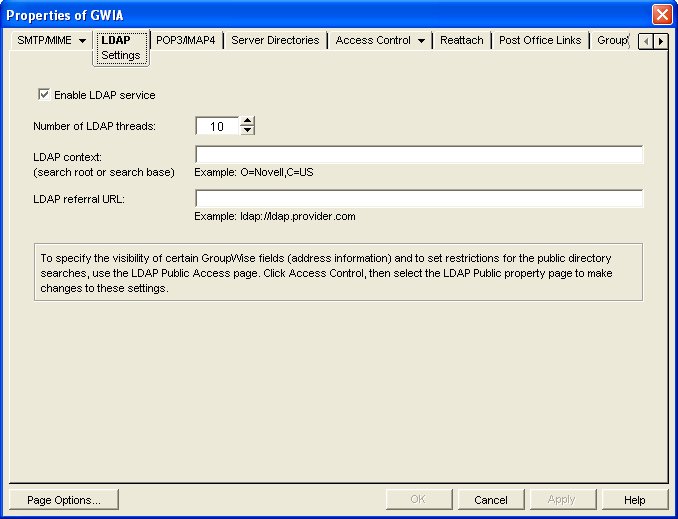This screenshot has width=678, height=519.
Task: Click the 'Example: O=Novell,C=US' text
Action: pos(254,172)
